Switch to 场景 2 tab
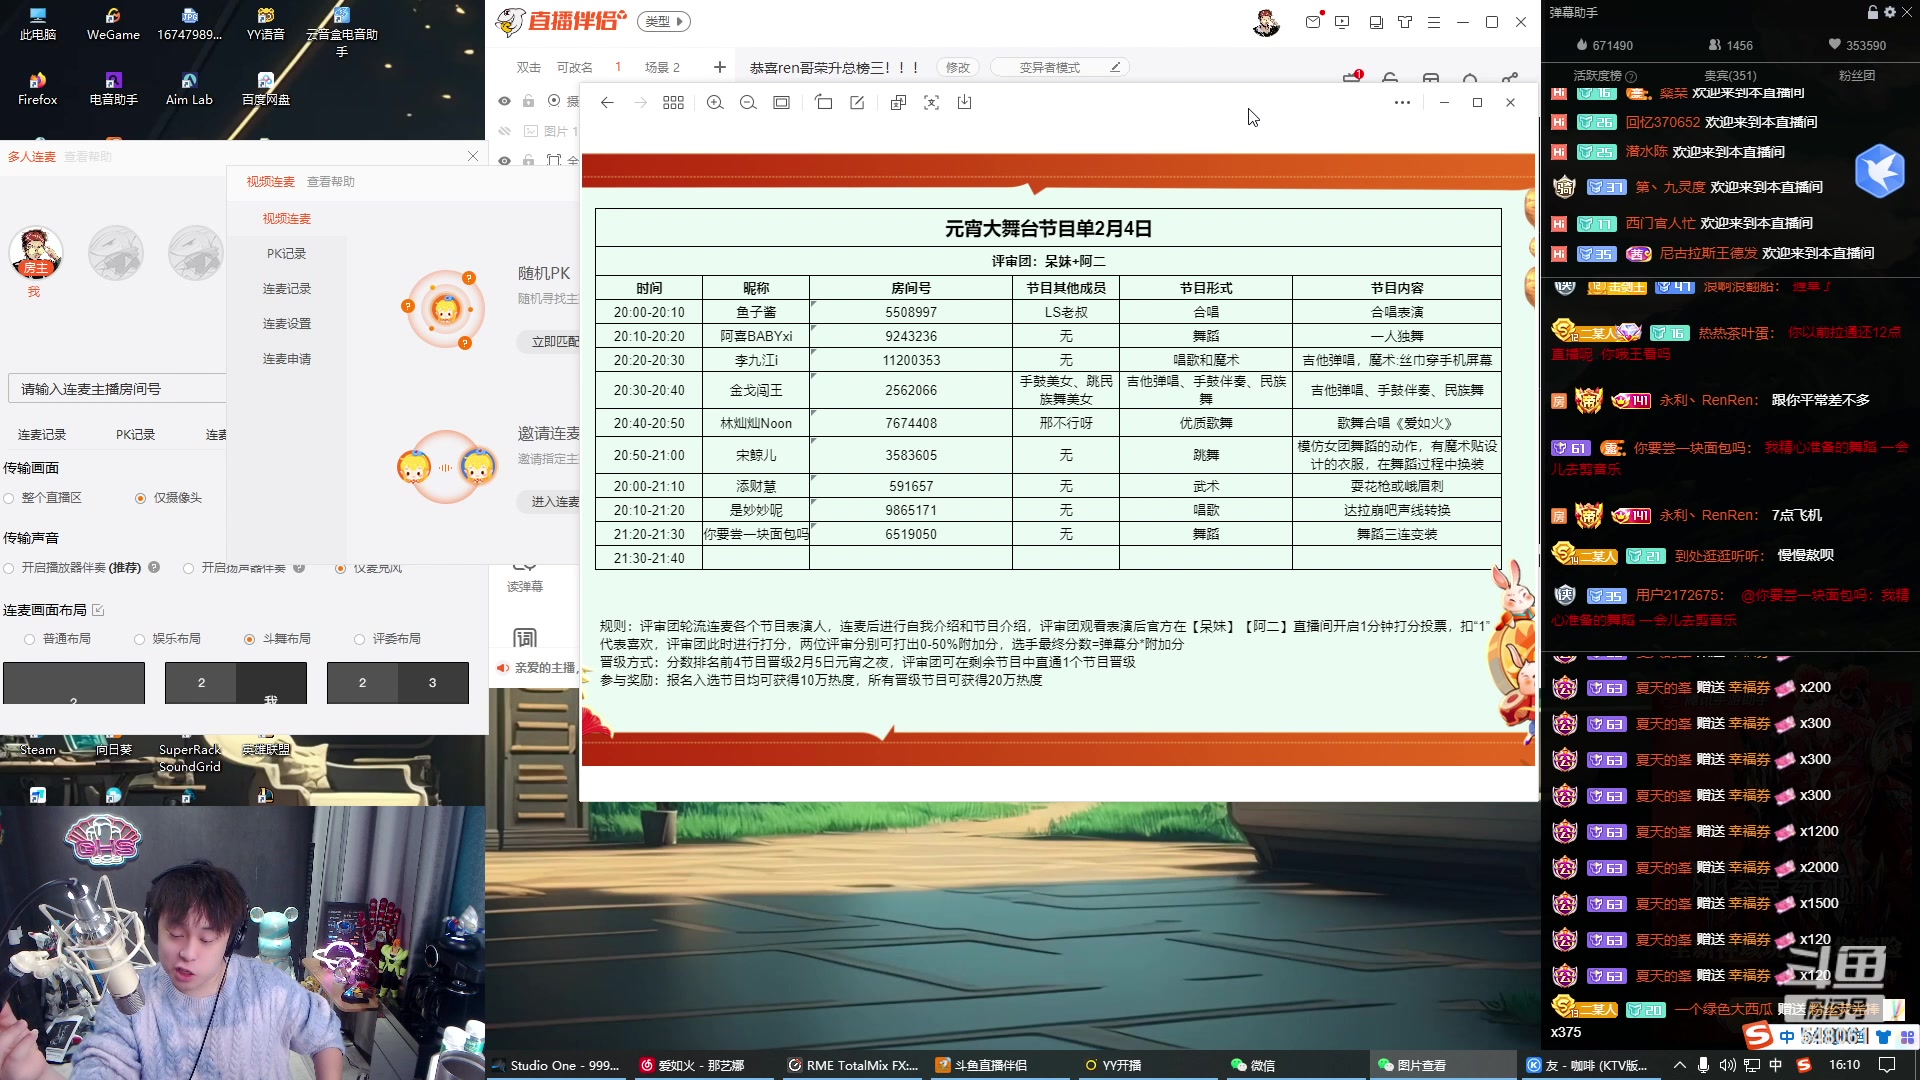 (x=662, y=67)
